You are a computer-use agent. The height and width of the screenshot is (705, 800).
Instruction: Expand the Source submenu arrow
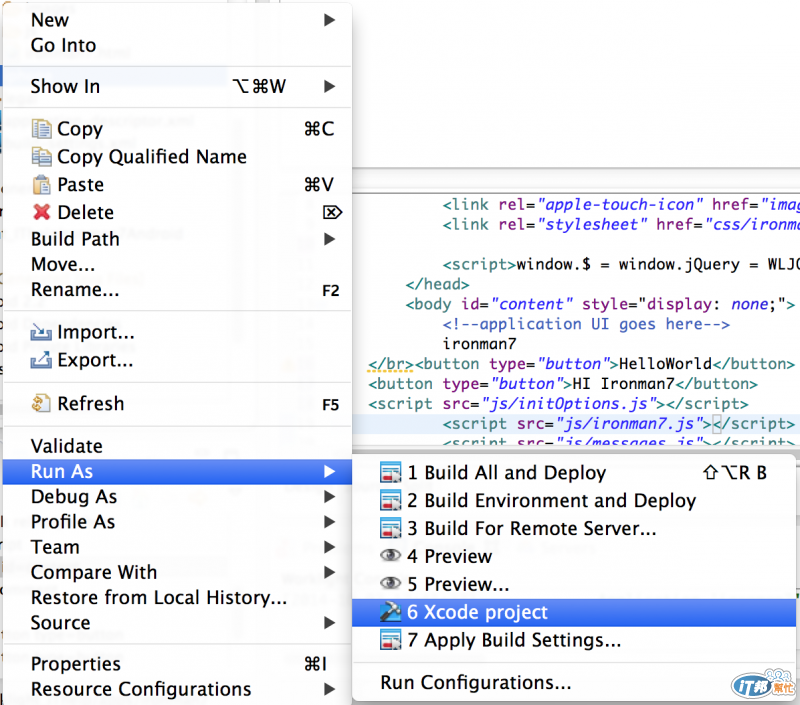pyautogui.click(x=330, y=622)
